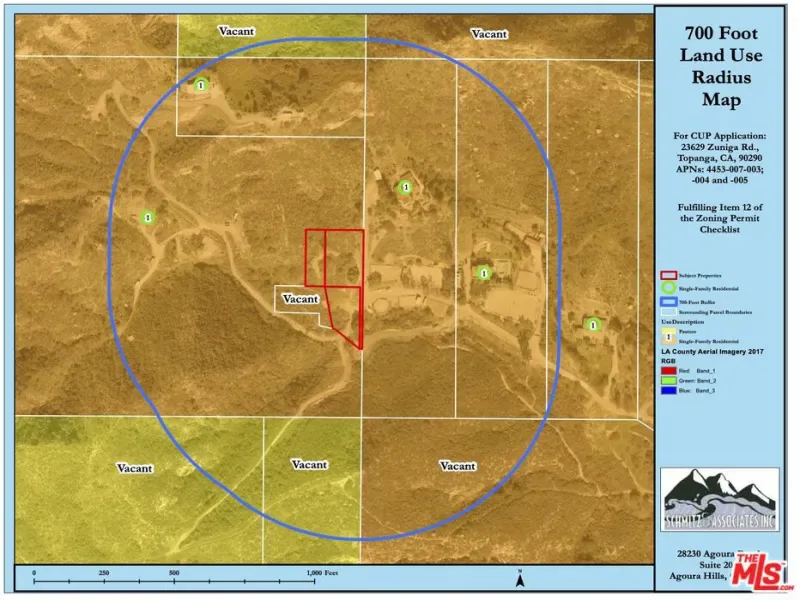Click the red Subject Properties legend symbol
Screen dimensions: 800x600
667,274
